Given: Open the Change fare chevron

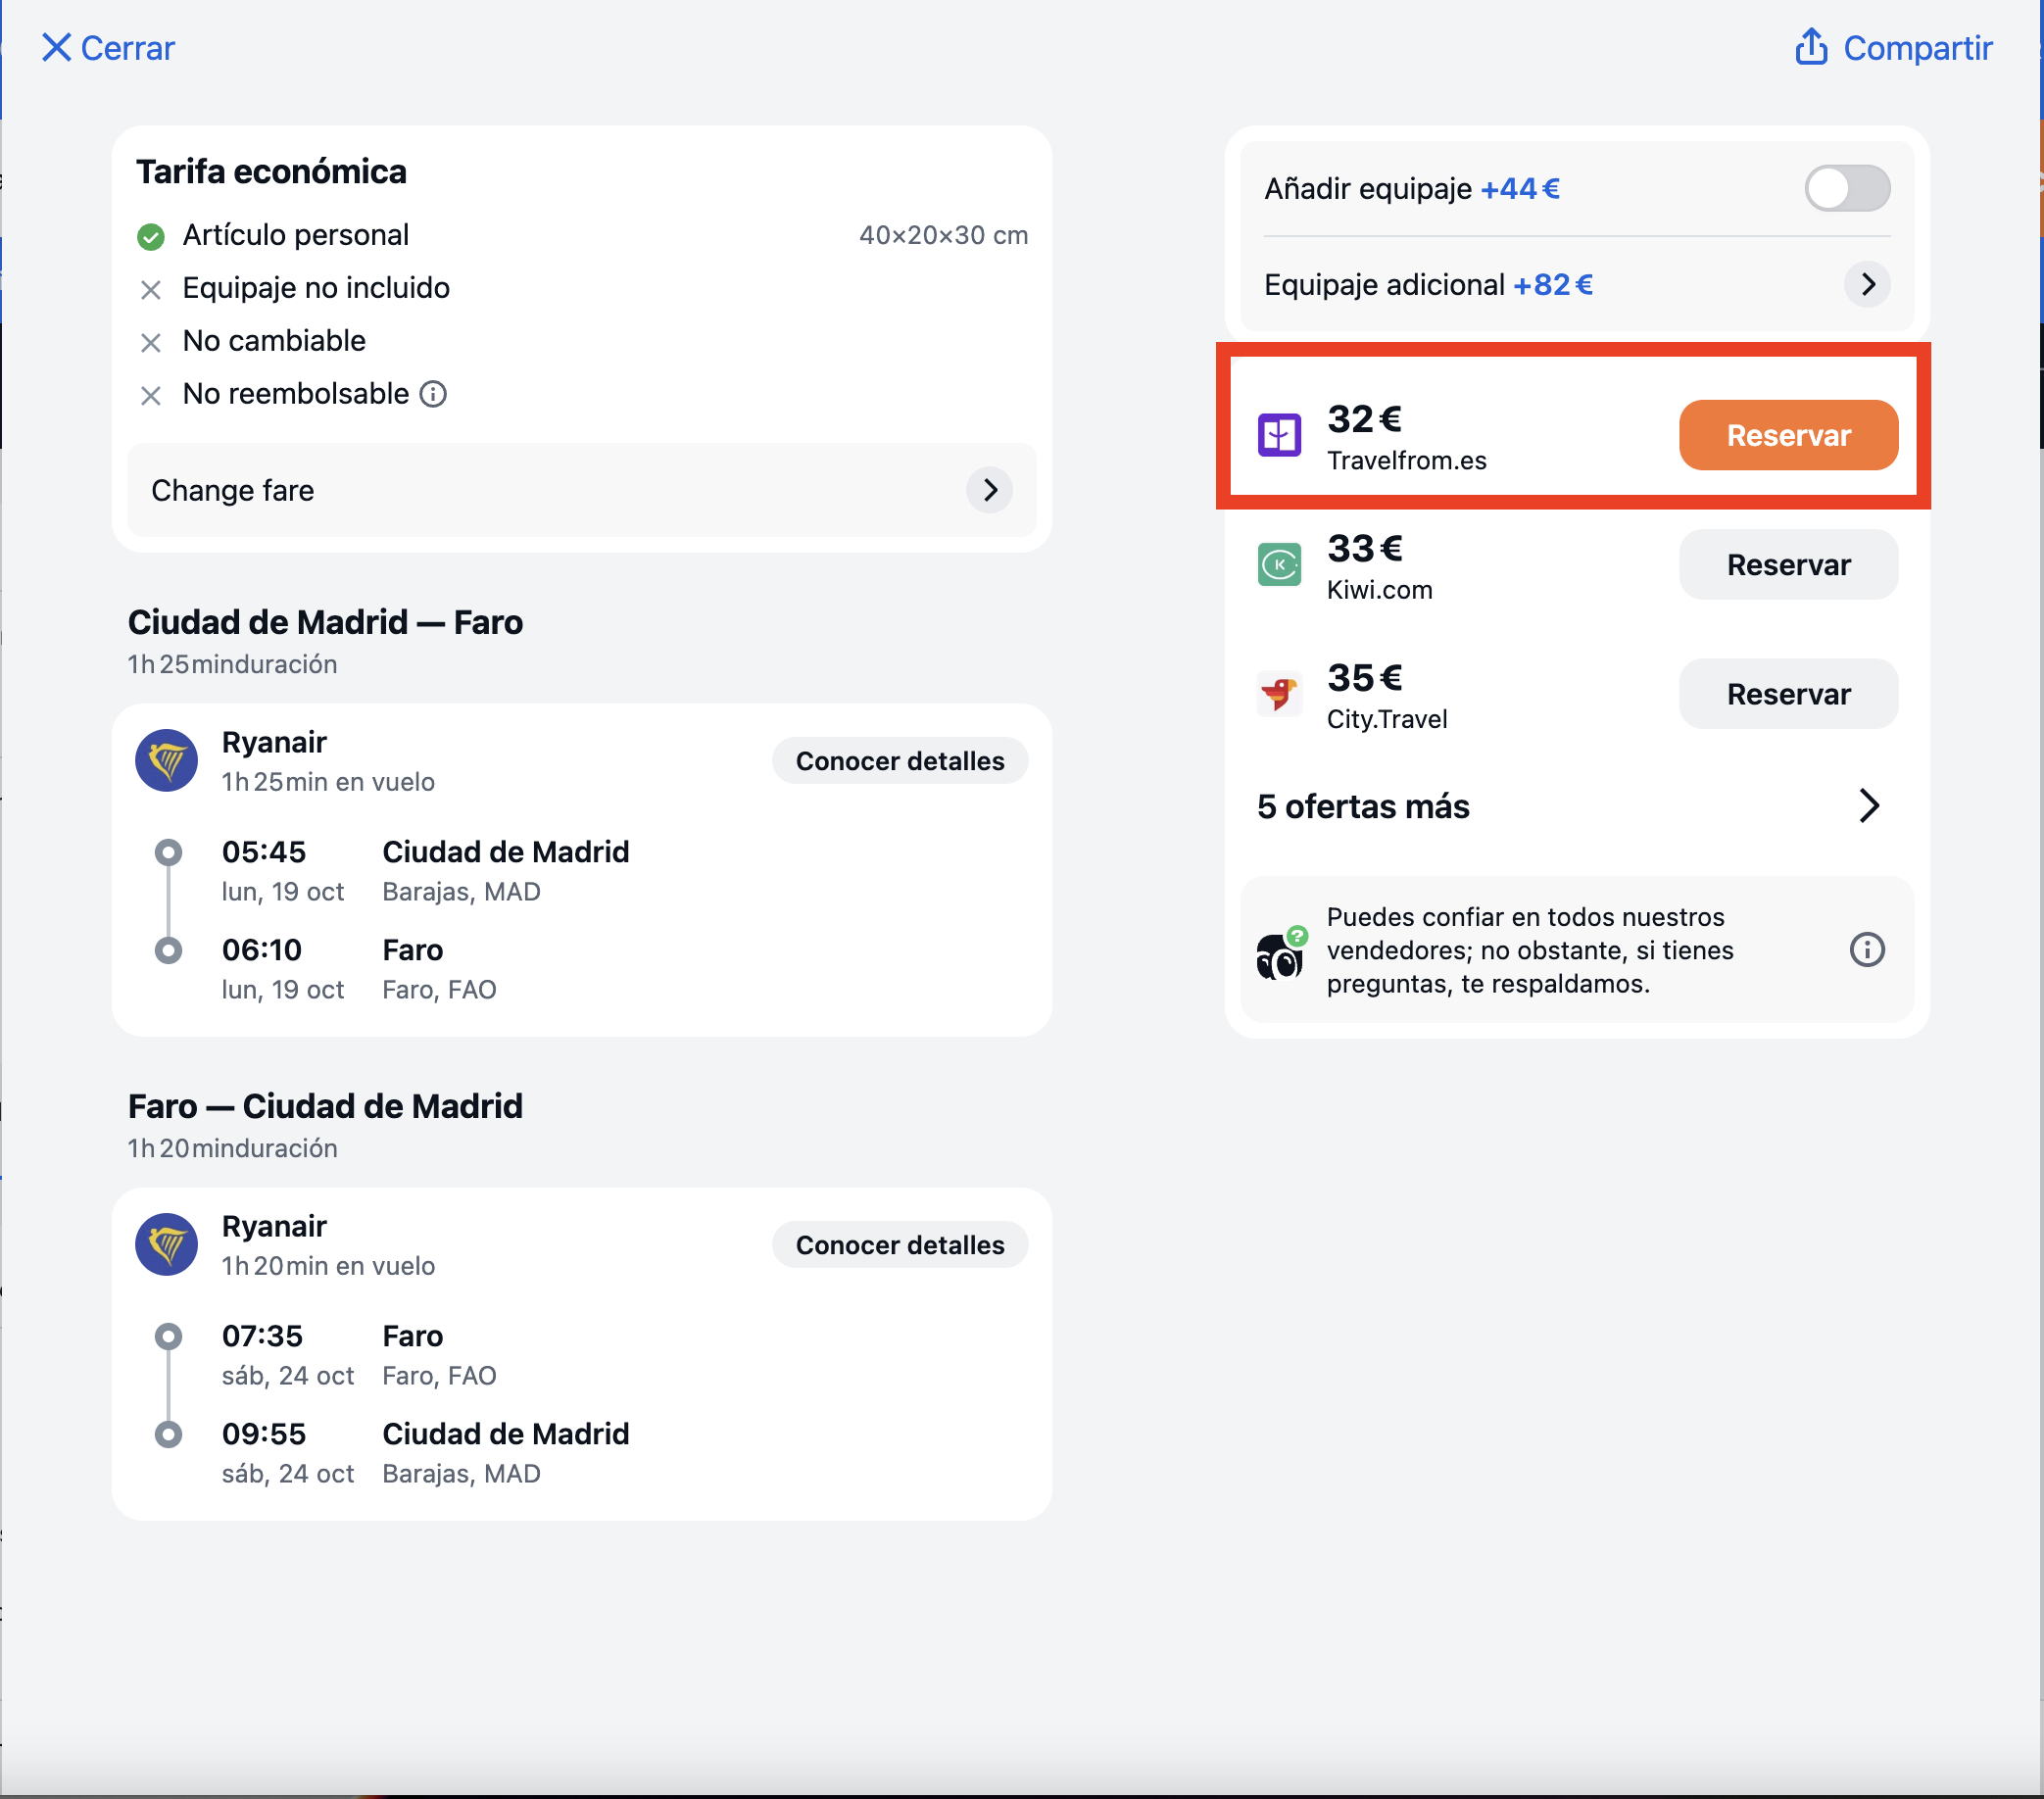Looking at the screenshot, I should tap(989, 490).
